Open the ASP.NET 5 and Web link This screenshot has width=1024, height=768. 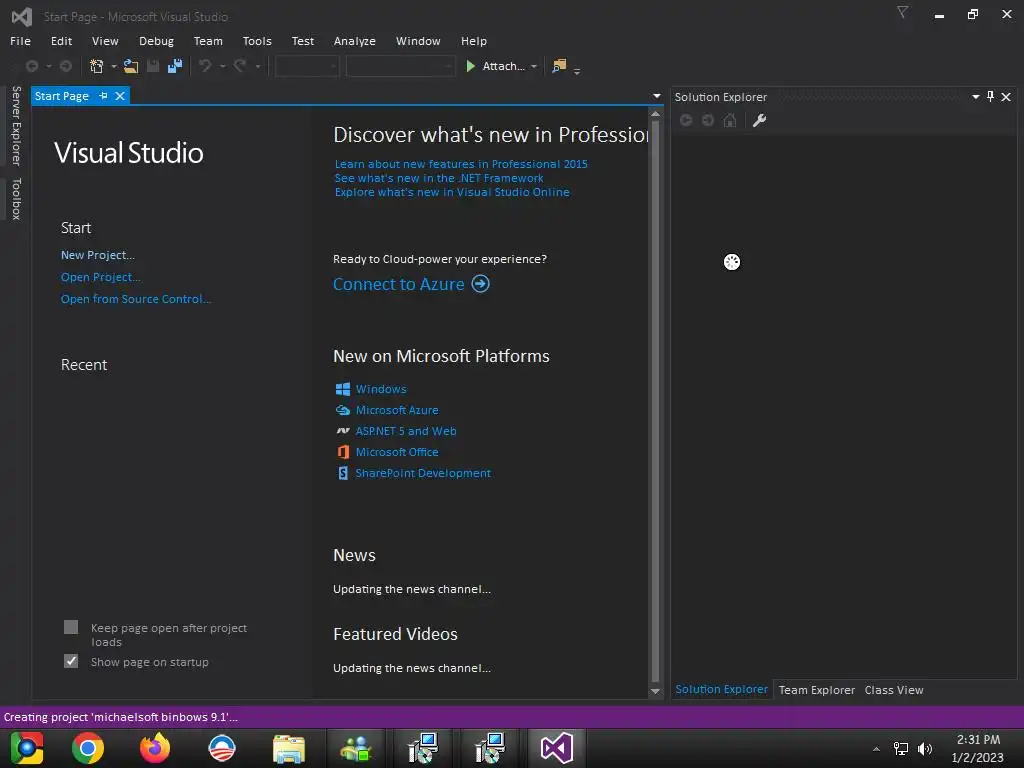pyautogui.click(x=406, y=431)
